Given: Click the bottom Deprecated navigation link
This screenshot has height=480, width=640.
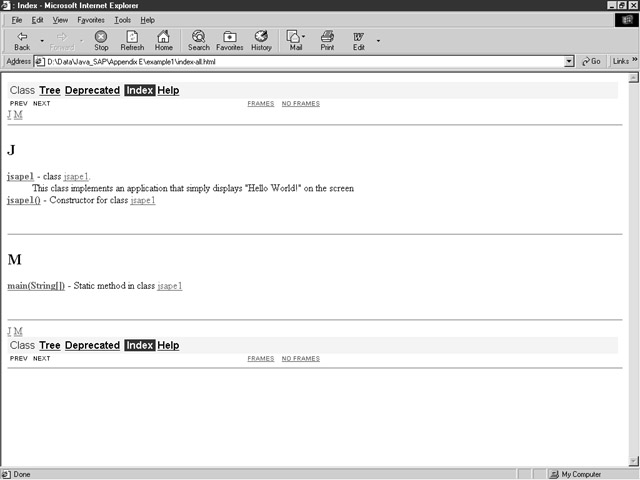Looking at the screenshot, I should pyautogui.click(x=92, y=345).
